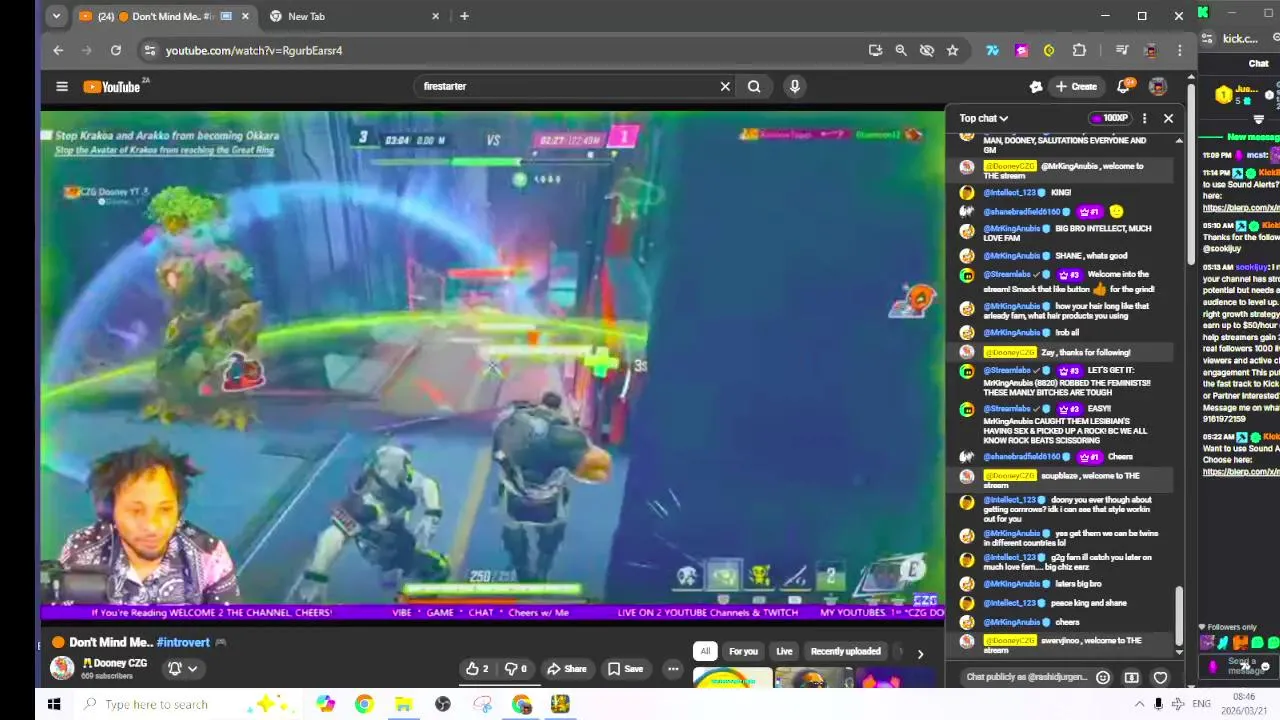The image size is (1280, 720).
Task: Open the zoom magnifier in address bar
Action: [901, 50]
